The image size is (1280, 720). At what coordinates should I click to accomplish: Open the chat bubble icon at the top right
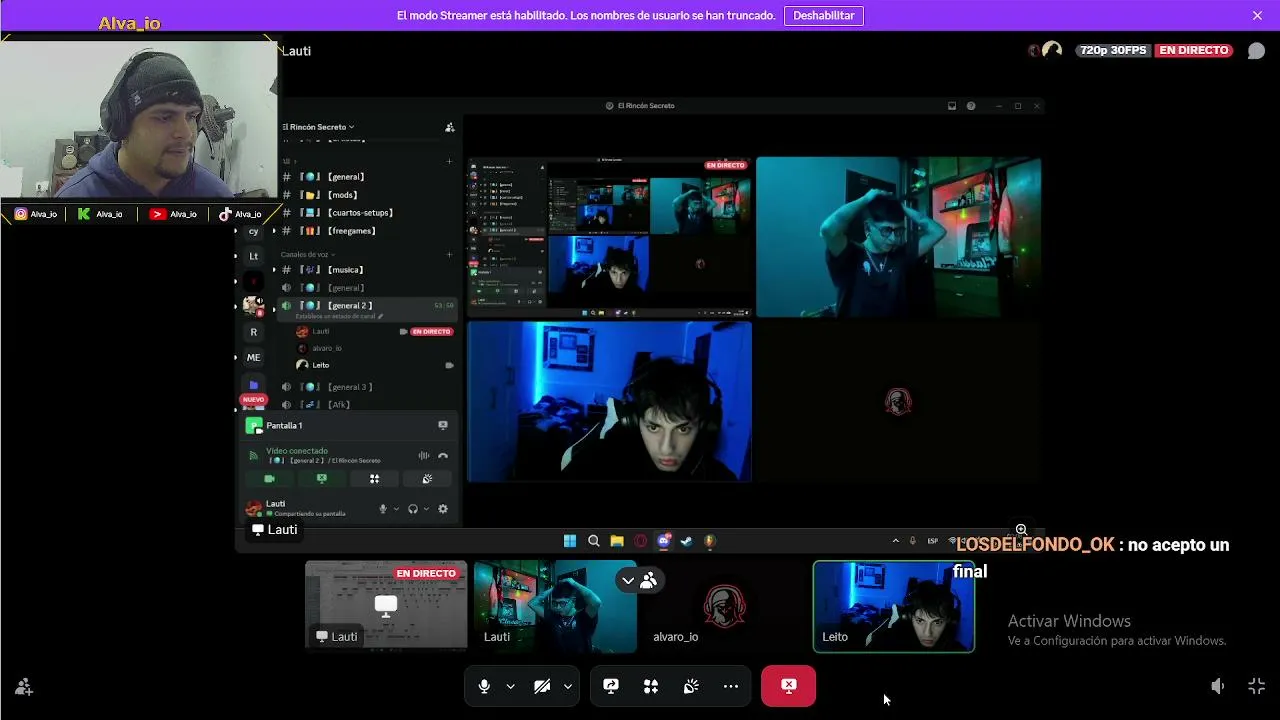click(1256, 51)
